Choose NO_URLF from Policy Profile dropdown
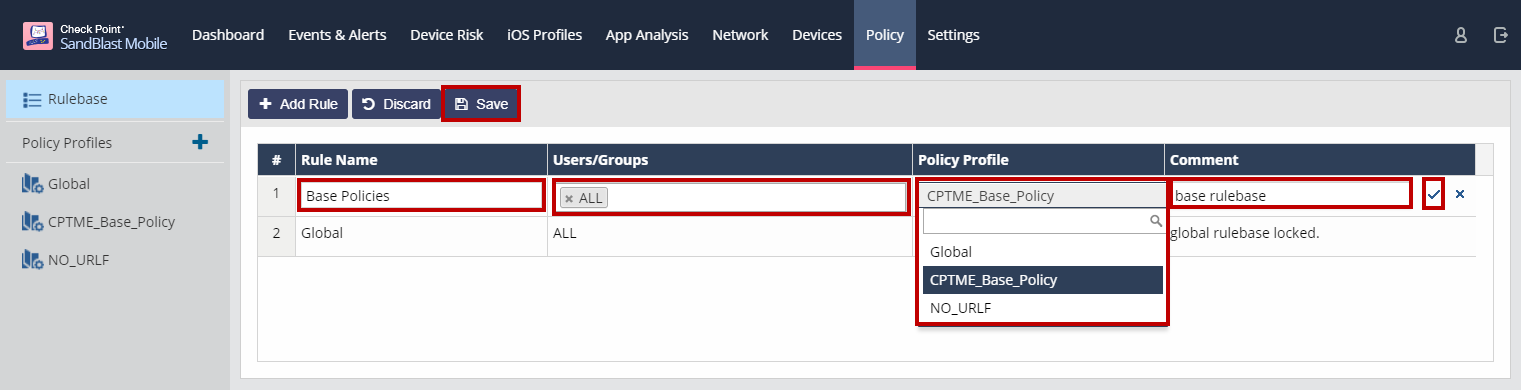Image resolution: width=1521 pixels, height=390 pixels. (1043, 308)
